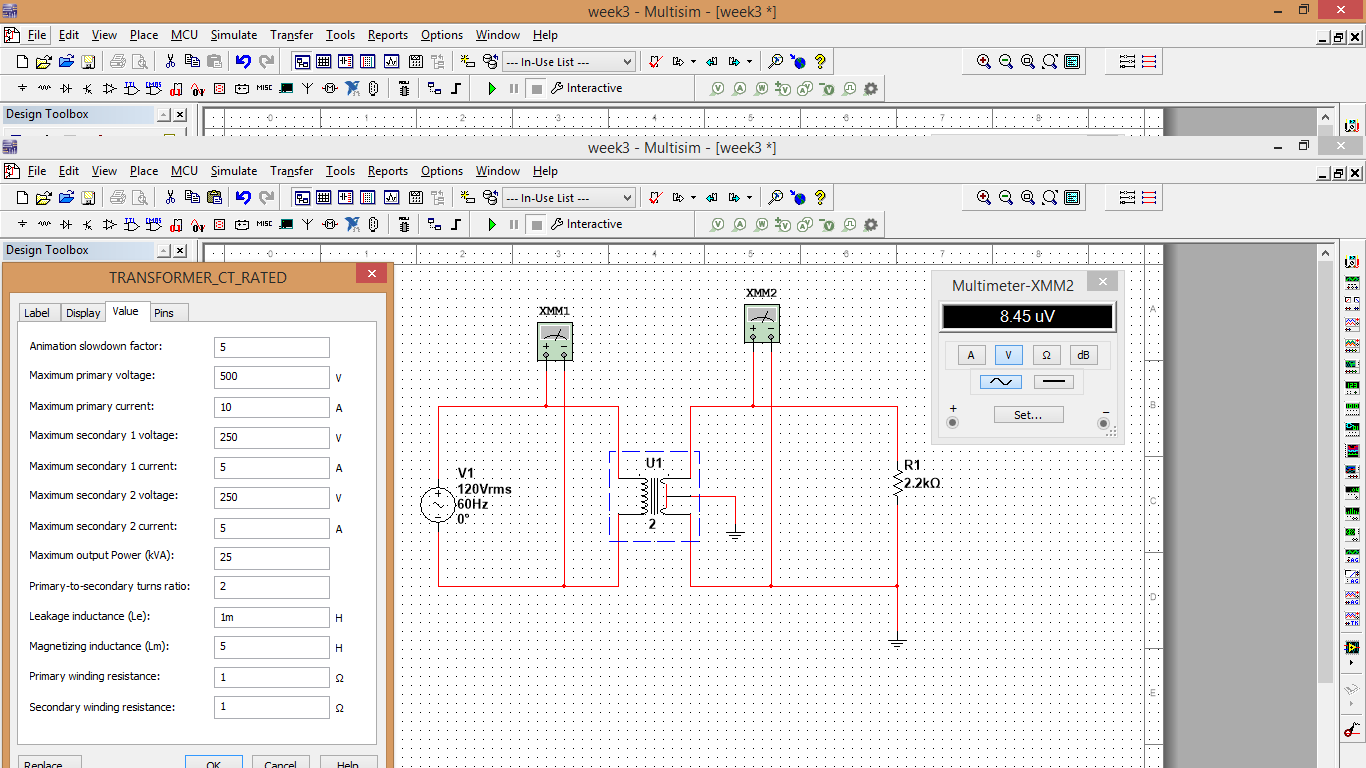Click the Save icon in the front window toolbar

coord(88,198)
